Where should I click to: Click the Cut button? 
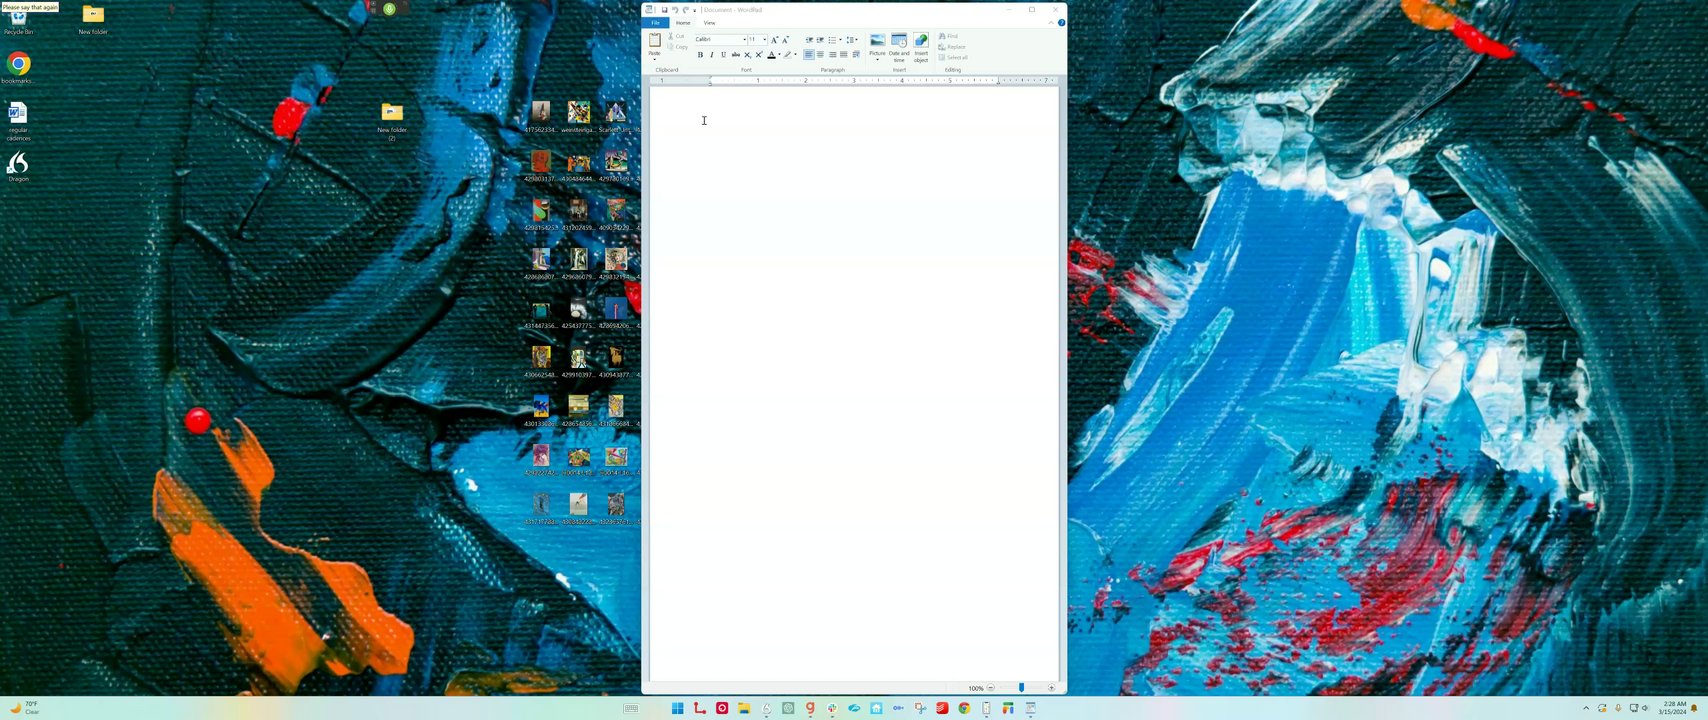(x=676, y=36)
